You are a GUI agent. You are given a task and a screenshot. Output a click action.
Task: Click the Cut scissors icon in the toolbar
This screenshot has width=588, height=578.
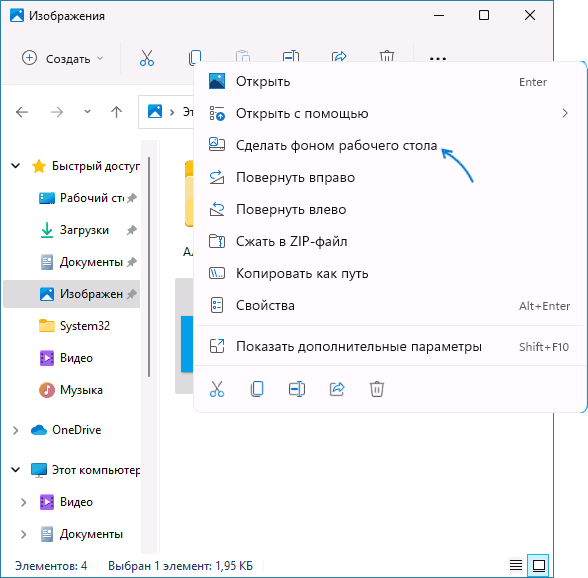coord(147,58)
